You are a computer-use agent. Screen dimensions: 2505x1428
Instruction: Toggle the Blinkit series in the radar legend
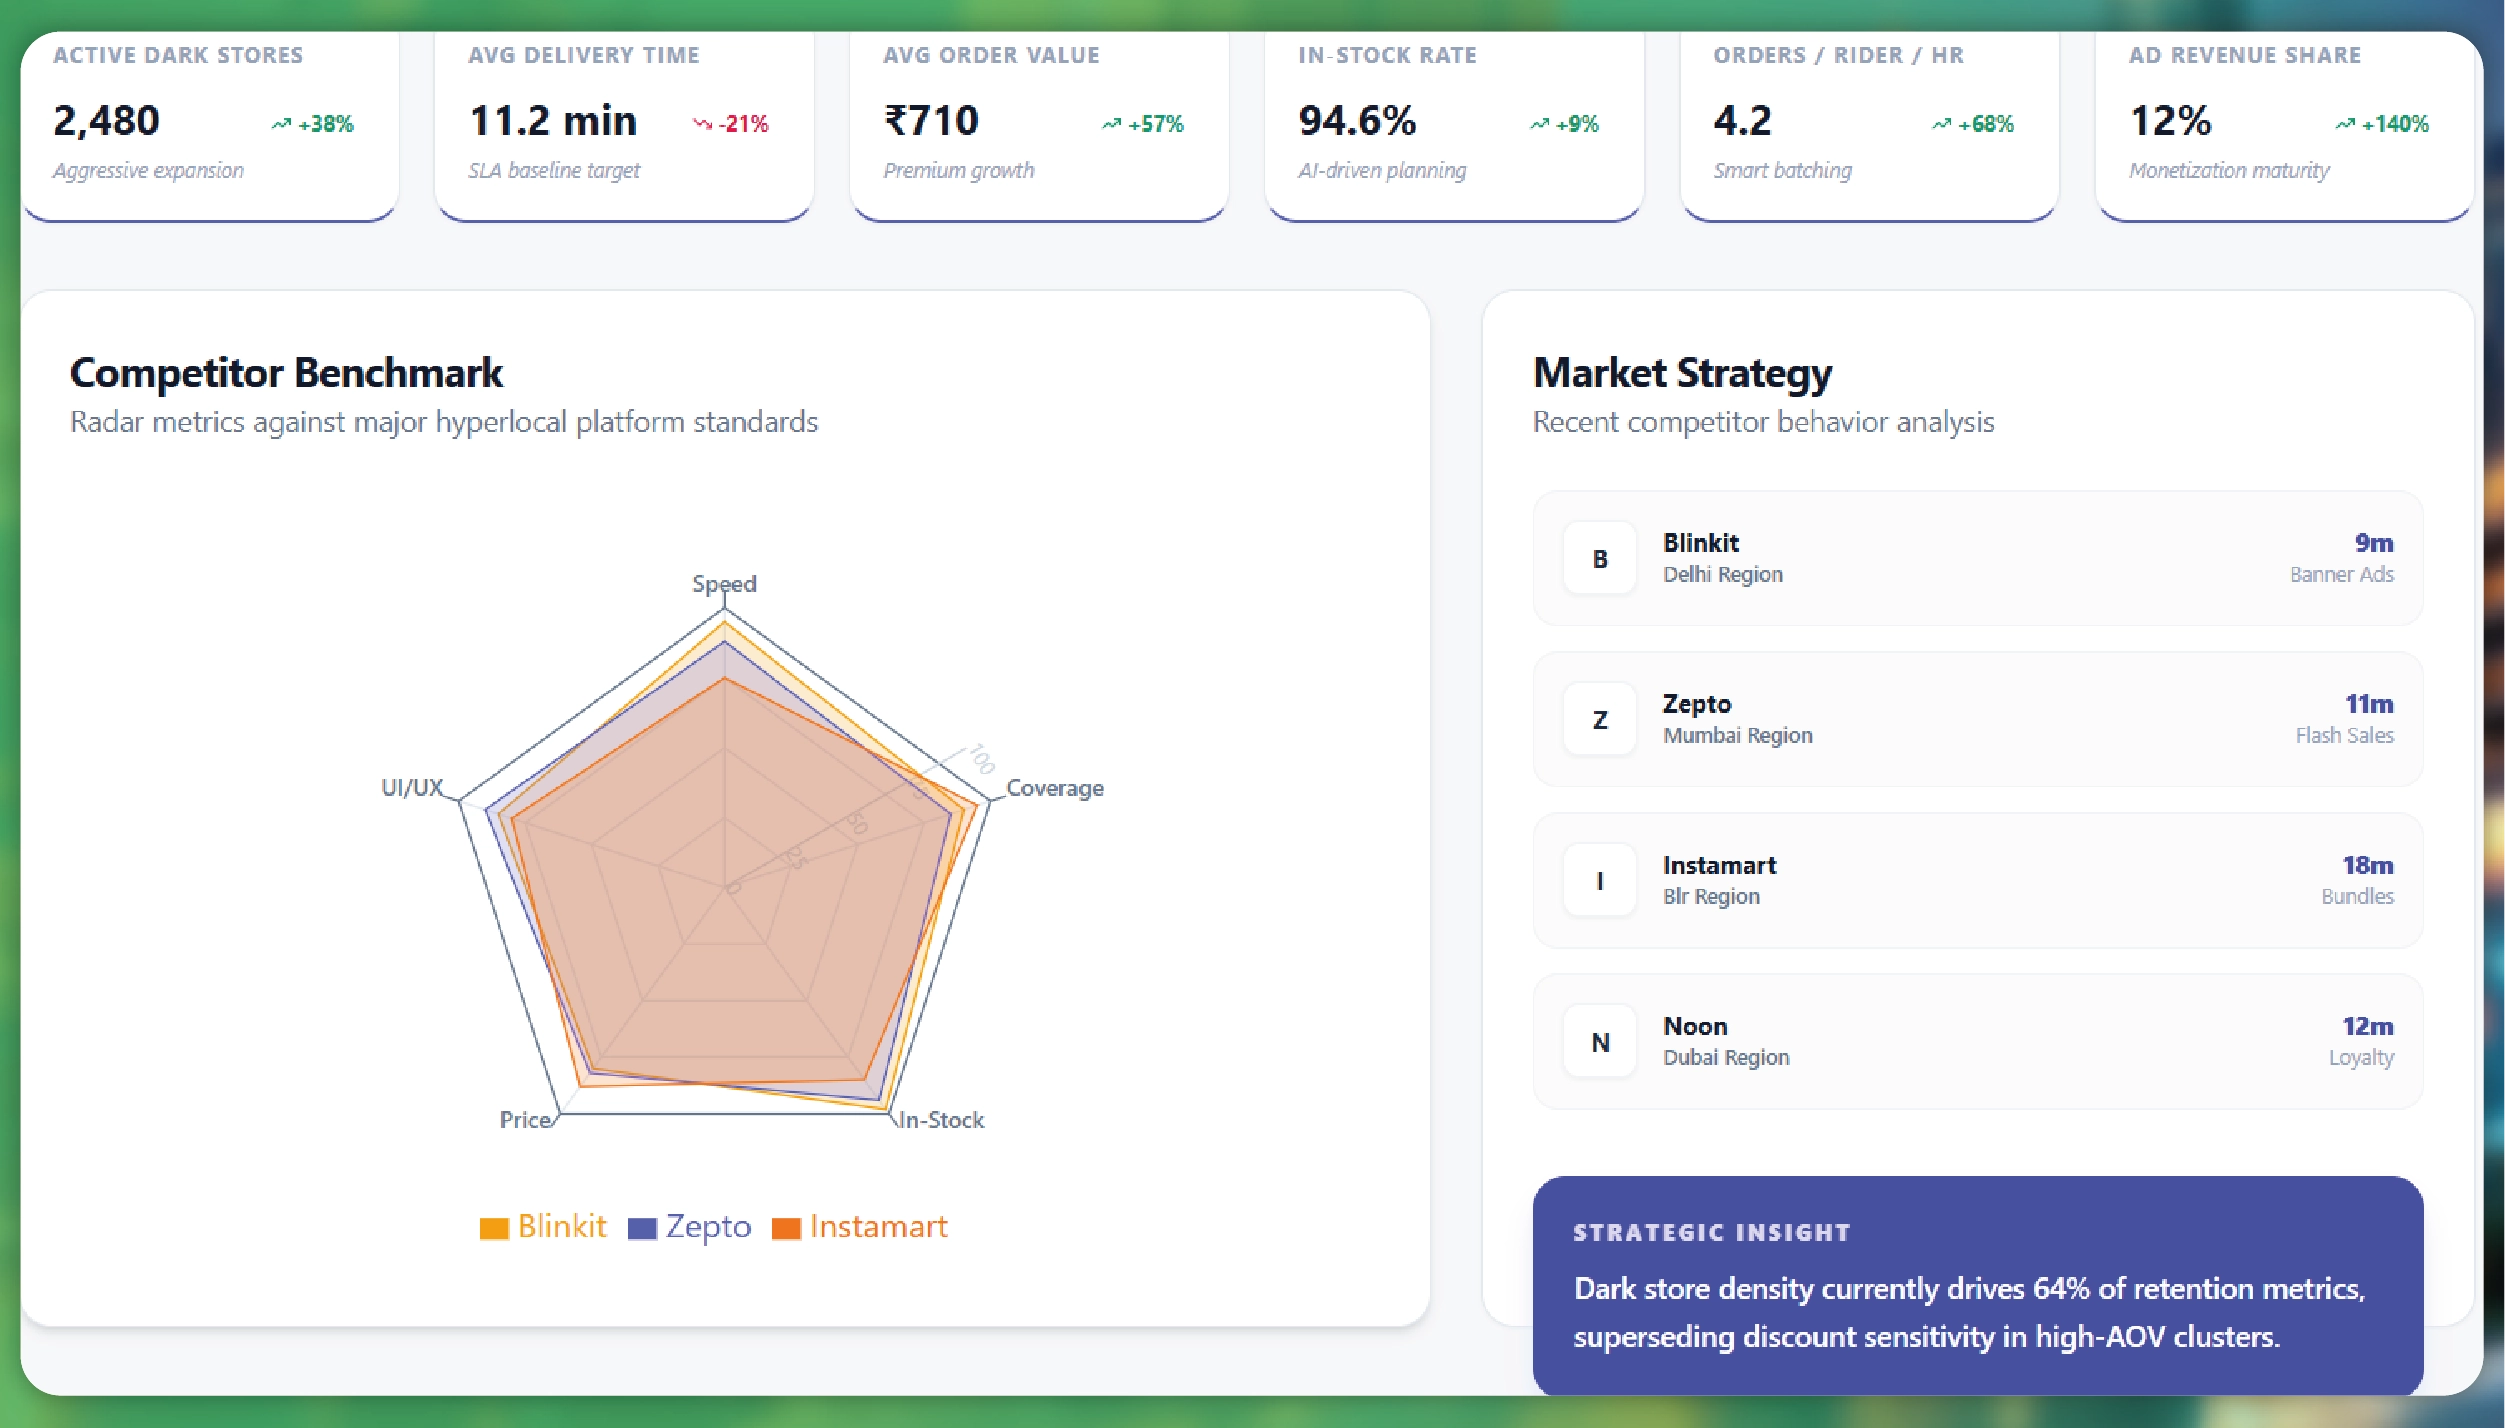point(545,1226)
